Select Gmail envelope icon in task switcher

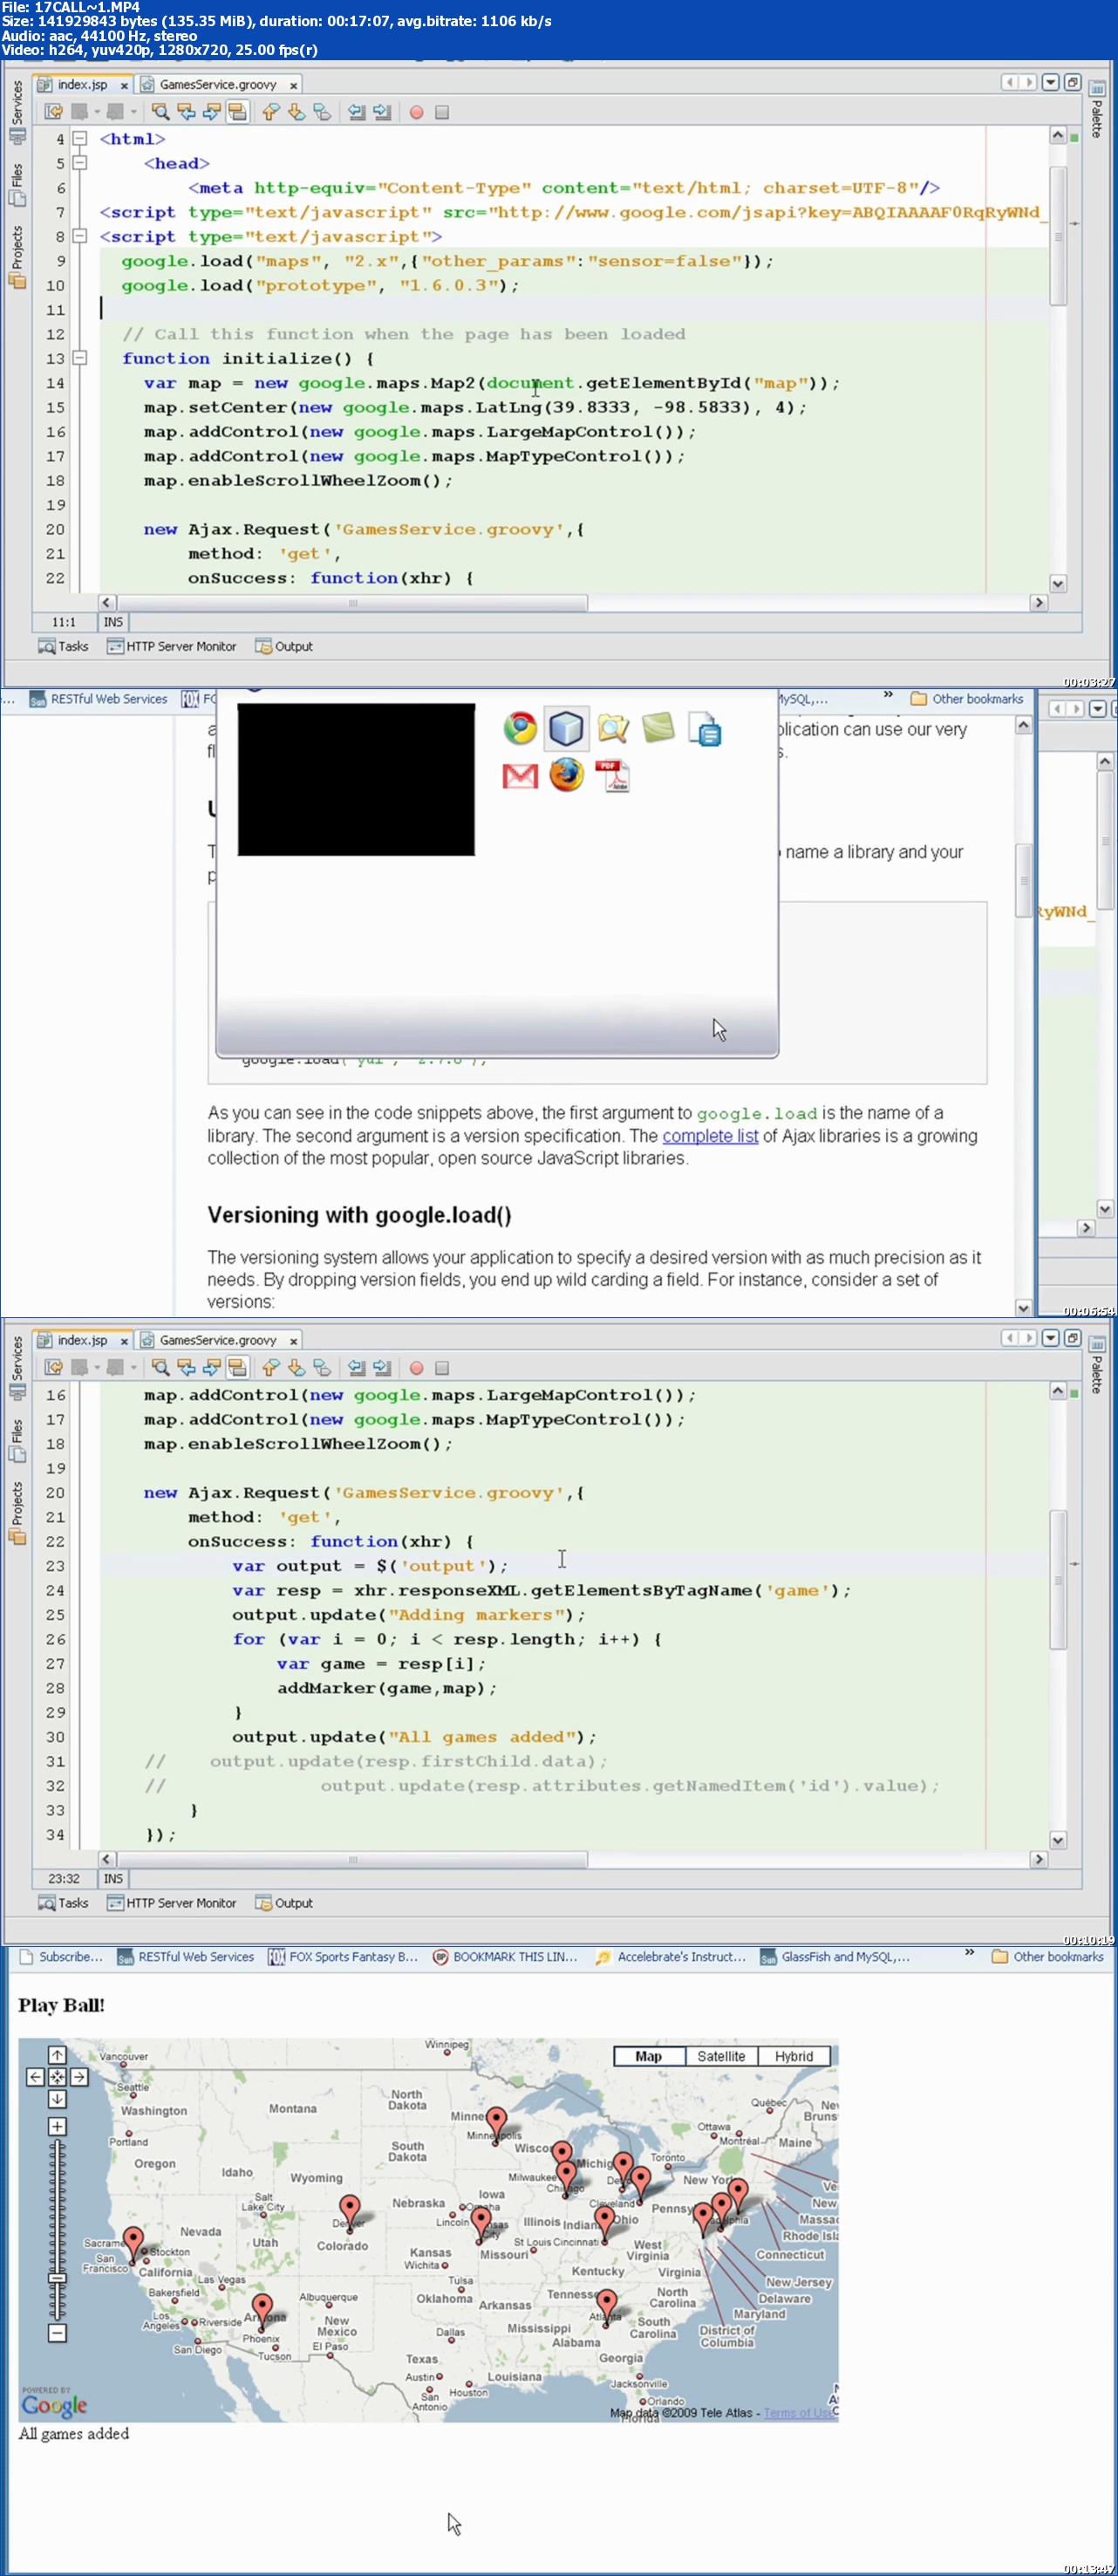pyautogui.click(x=520, y=776)
